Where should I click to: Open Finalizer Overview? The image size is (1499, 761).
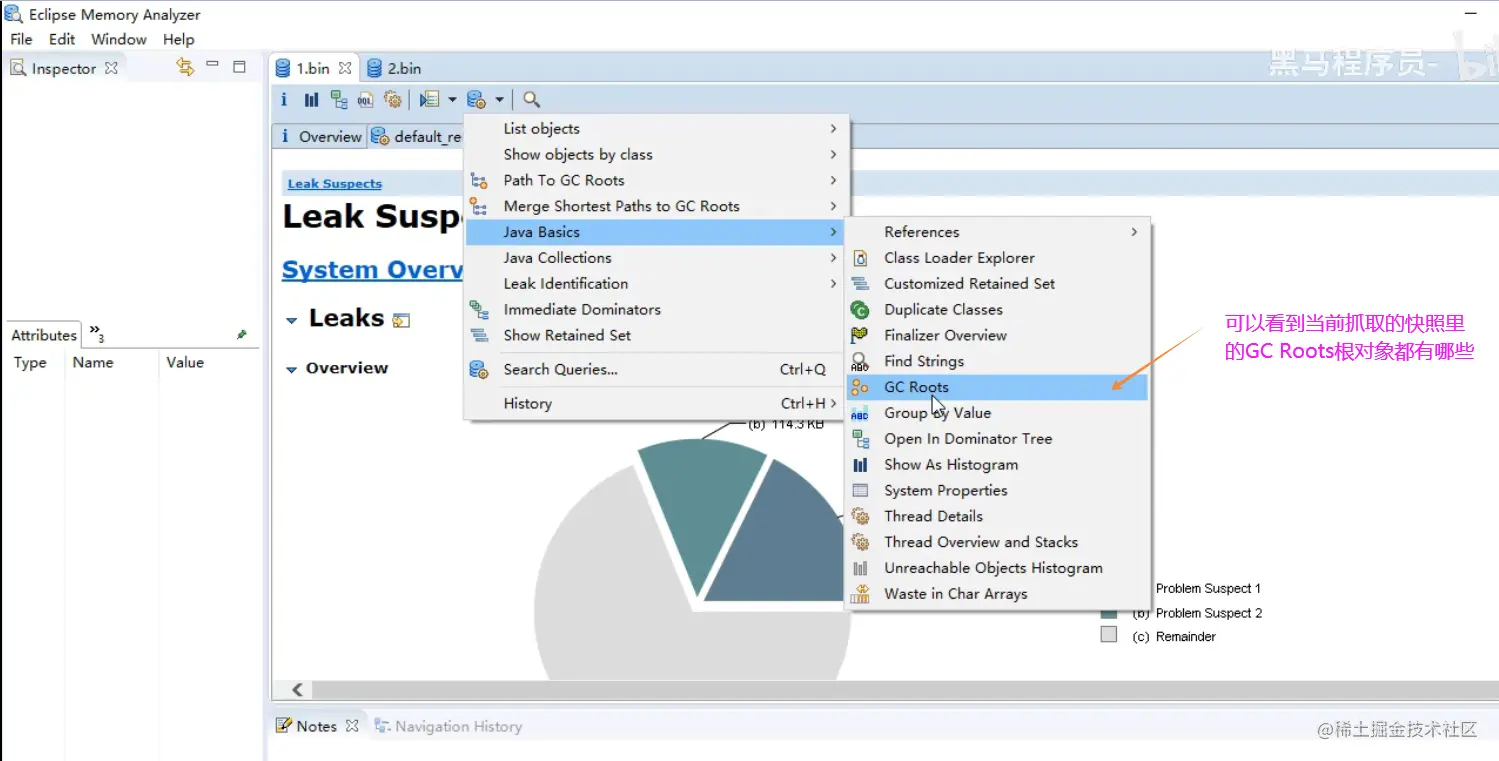[x=998, y=336]
